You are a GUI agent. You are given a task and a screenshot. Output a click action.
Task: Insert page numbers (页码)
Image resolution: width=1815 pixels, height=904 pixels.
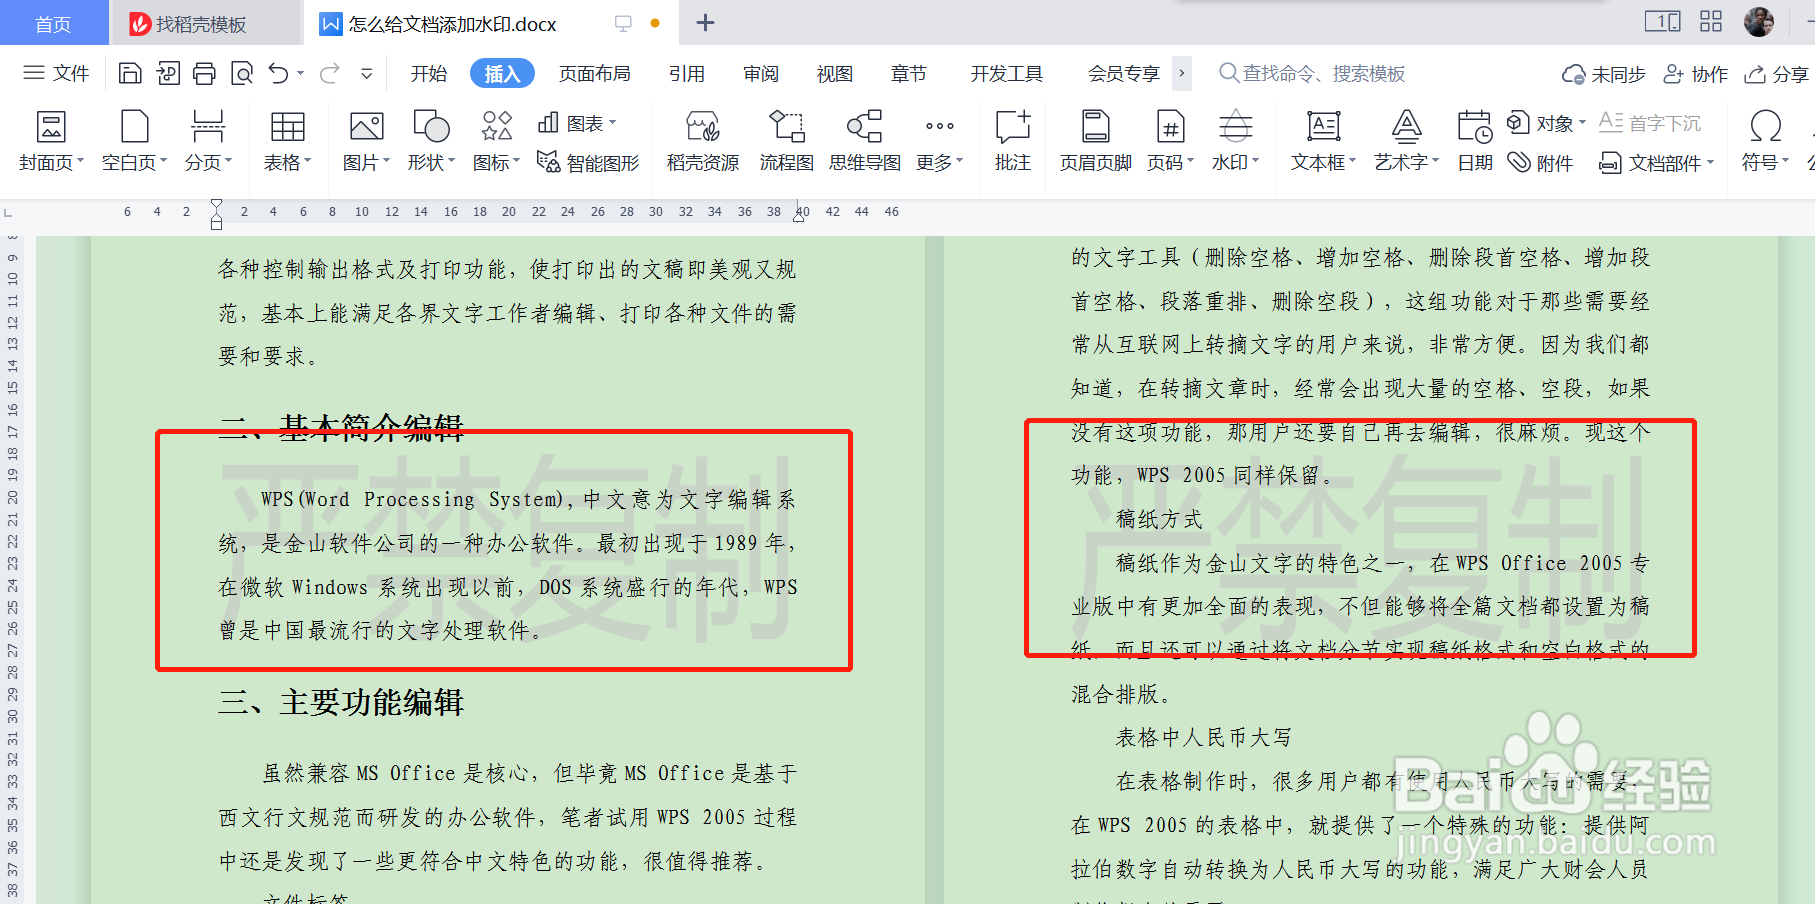click(1170, 141)
